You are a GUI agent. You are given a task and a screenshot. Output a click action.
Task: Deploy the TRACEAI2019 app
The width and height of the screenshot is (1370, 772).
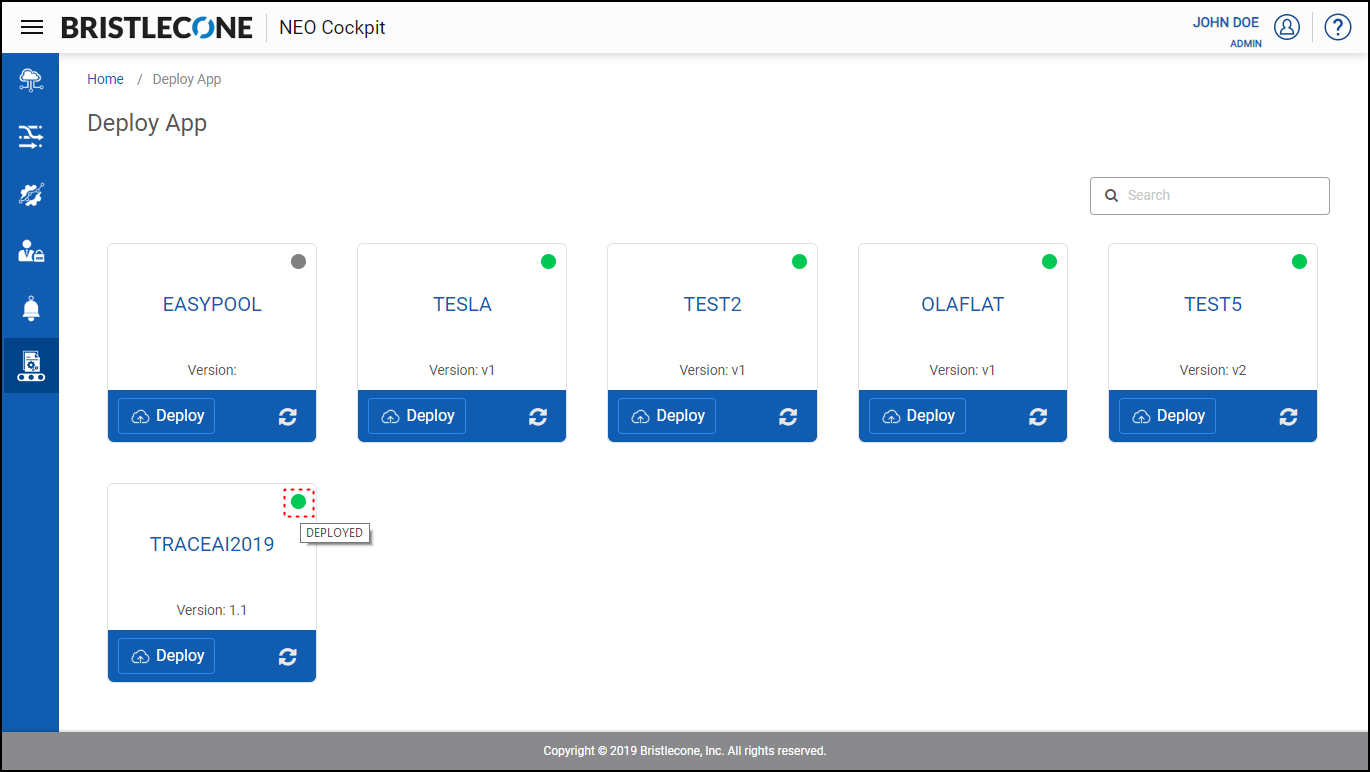point(166,656)
